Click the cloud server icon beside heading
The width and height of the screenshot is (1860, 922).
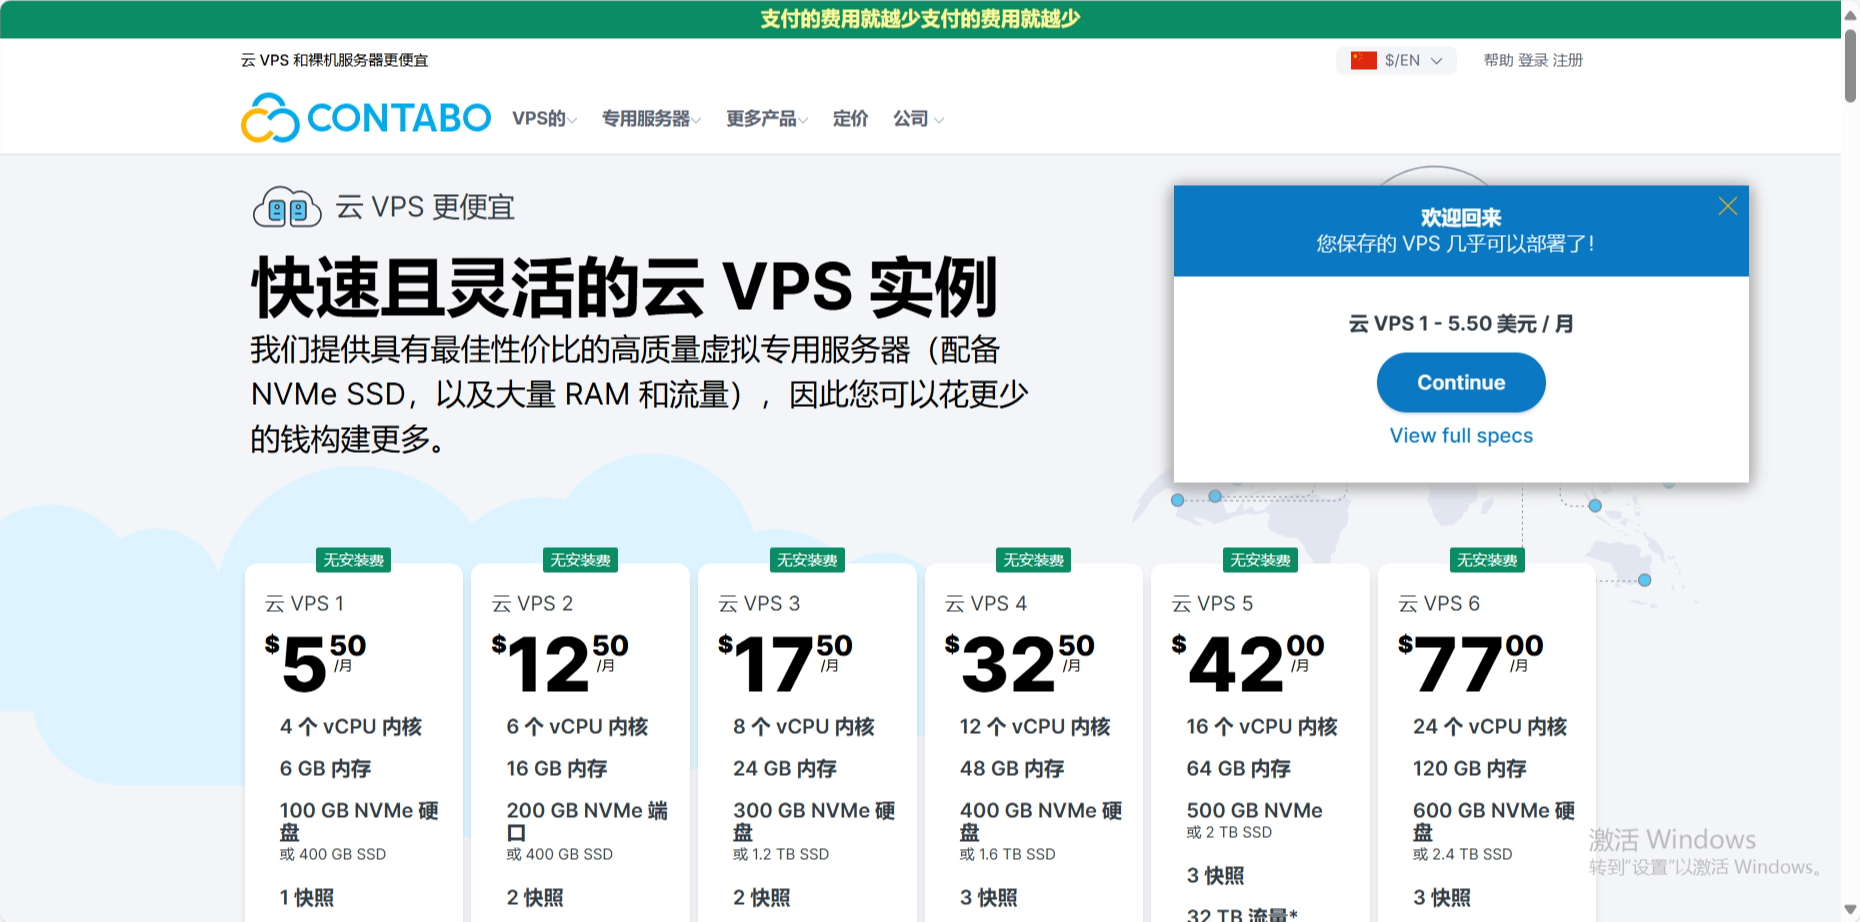(x=287, y=208)
